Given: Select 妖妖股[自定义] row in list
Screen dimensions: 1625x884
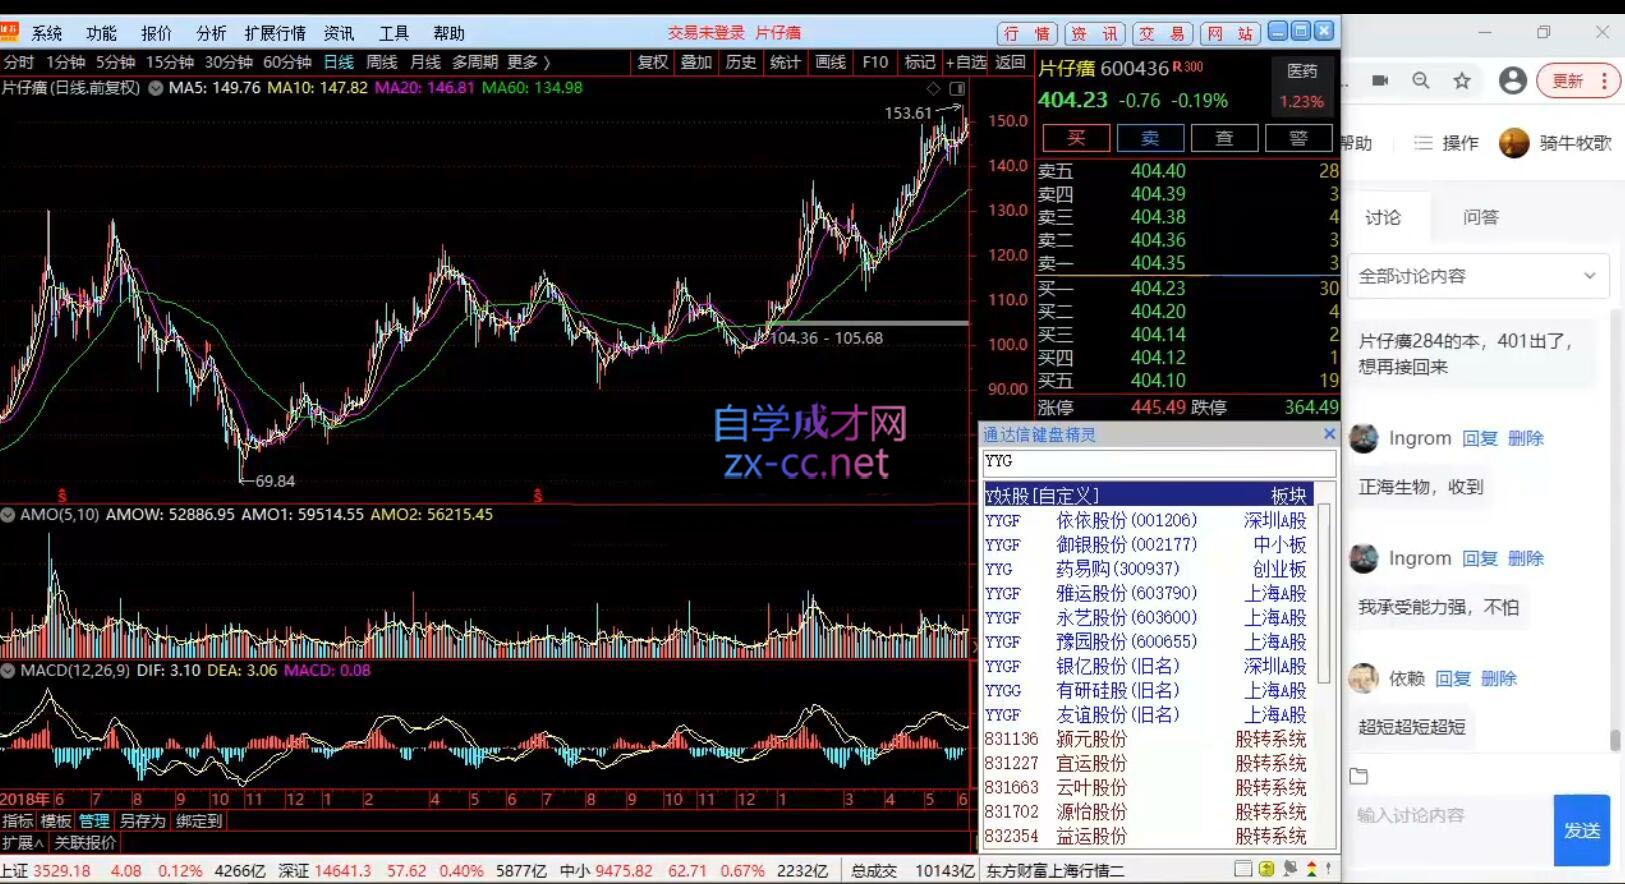Looking at the screenshot, I should (1147, 495).
